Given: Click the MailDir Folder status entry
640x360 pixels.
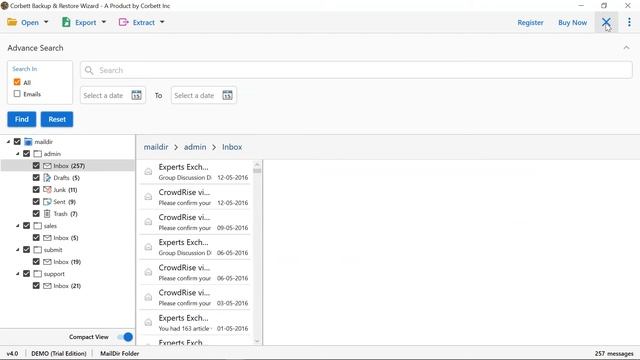Looking at the screenshot, I should point(120,353).
